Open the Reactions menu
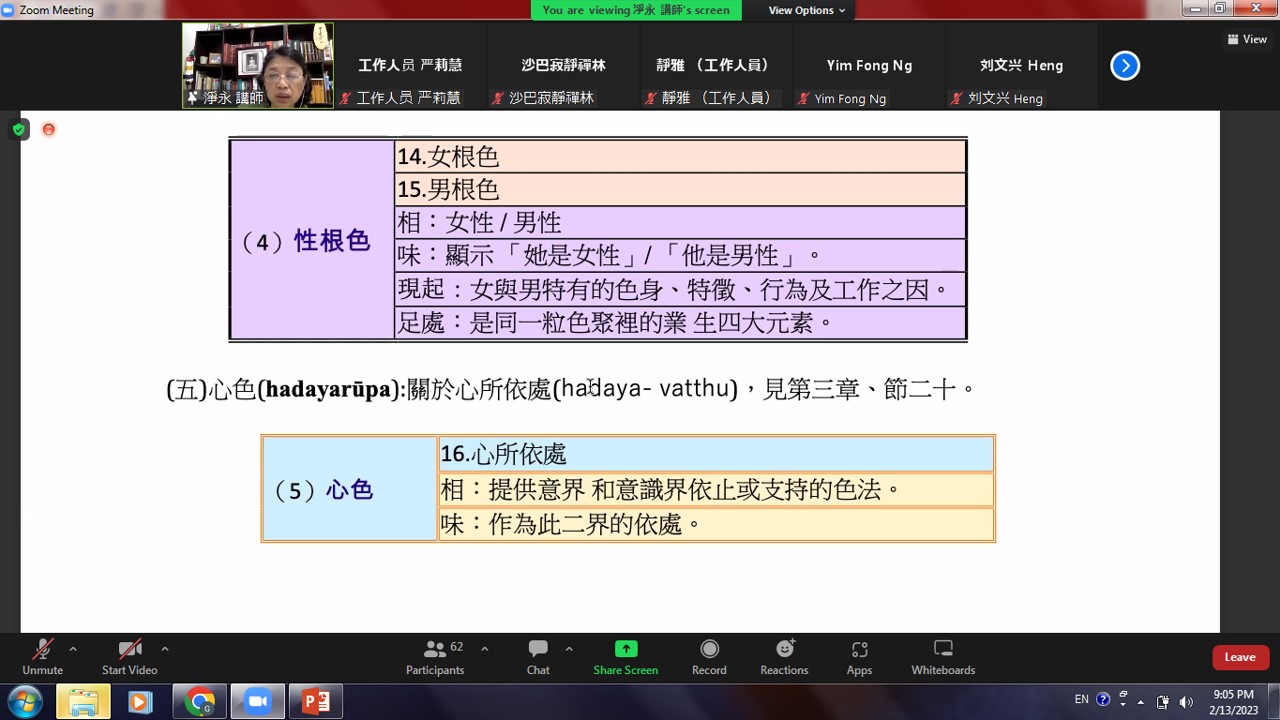 [x=784, y=650]
